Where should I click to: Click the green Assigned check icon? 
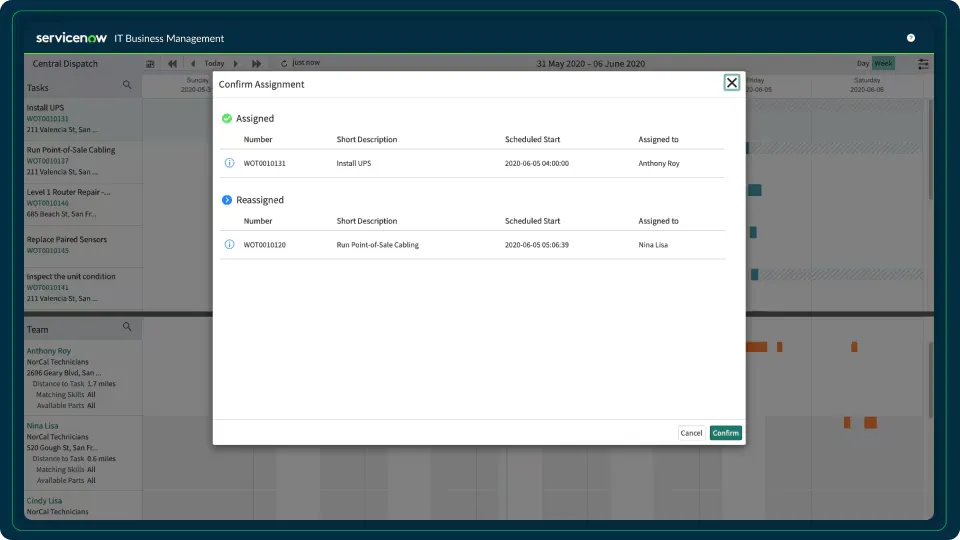point(227,118)
